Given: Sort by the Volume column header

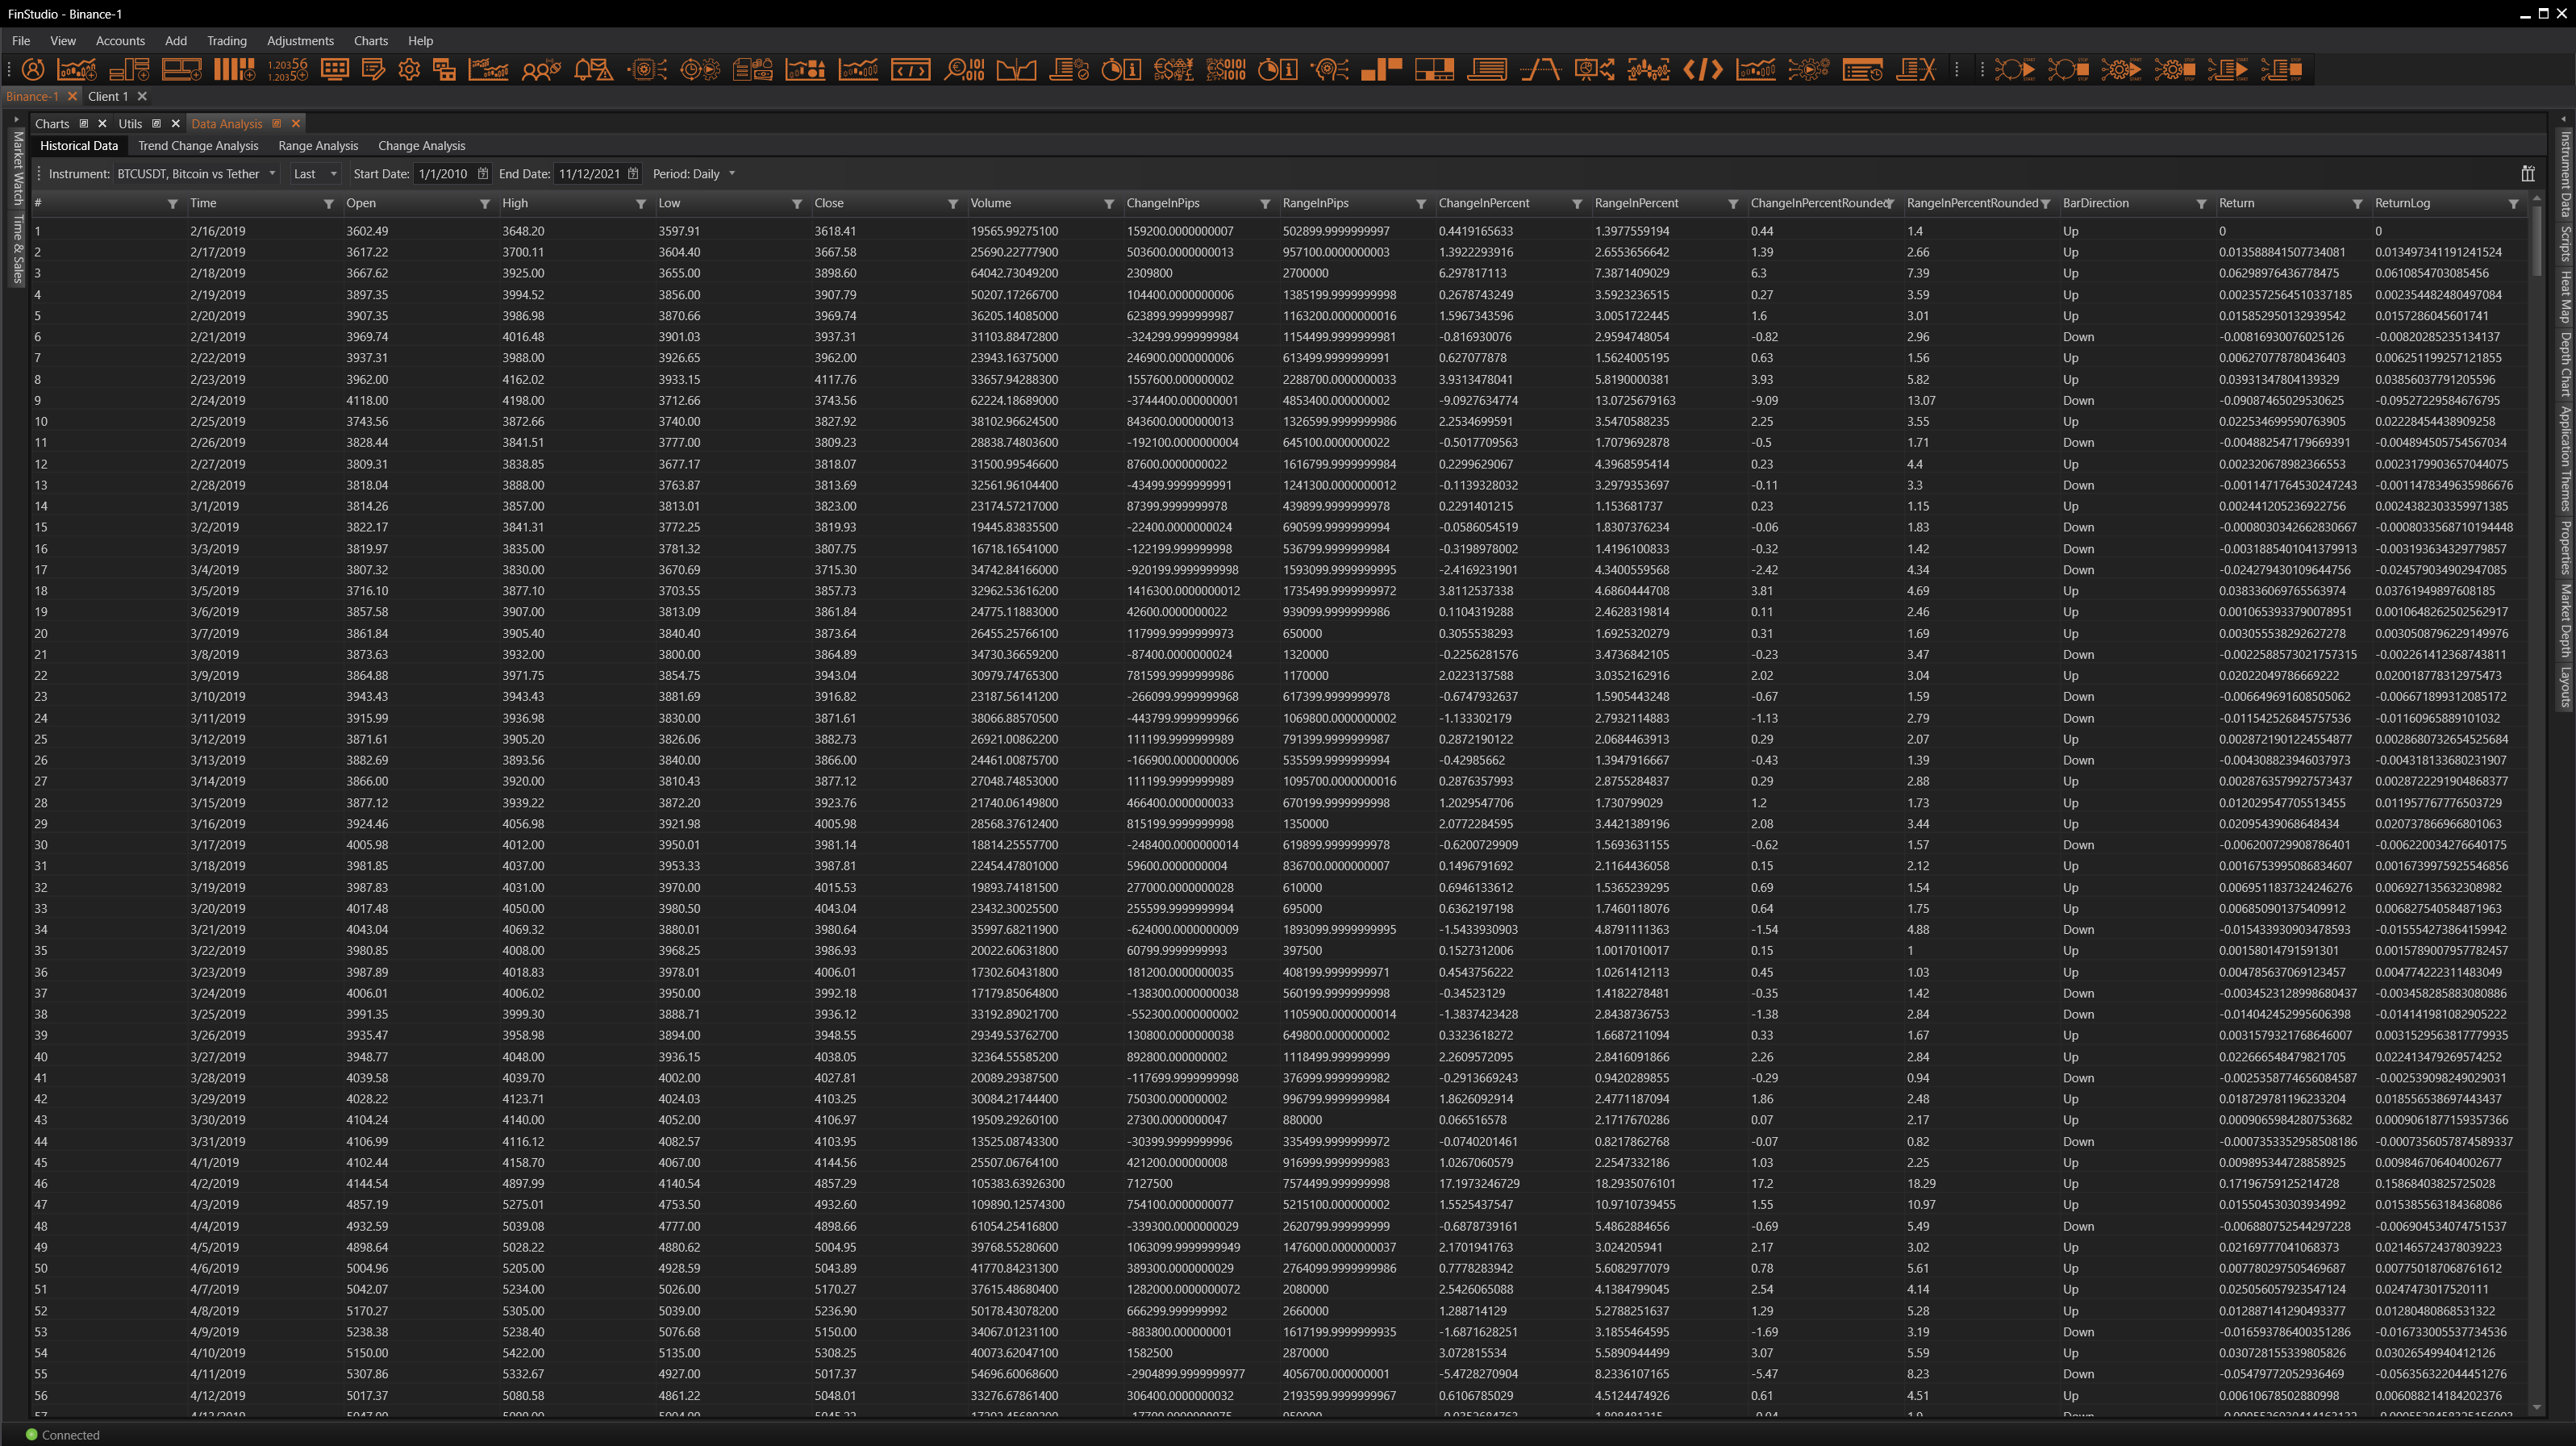Looking at the screenshot, I should click(x=990, y=203).
